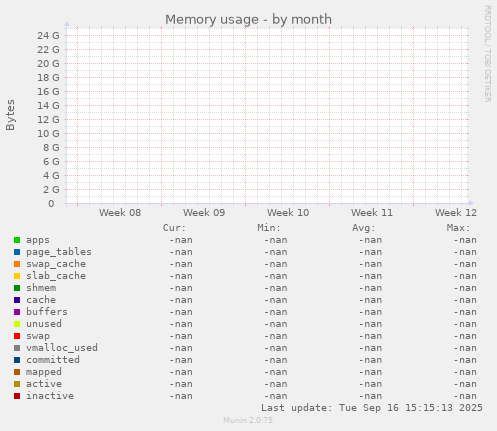This screenshot has width=497, height=431.
Task: Select the swap legend label
Action: tap(38, 336)
